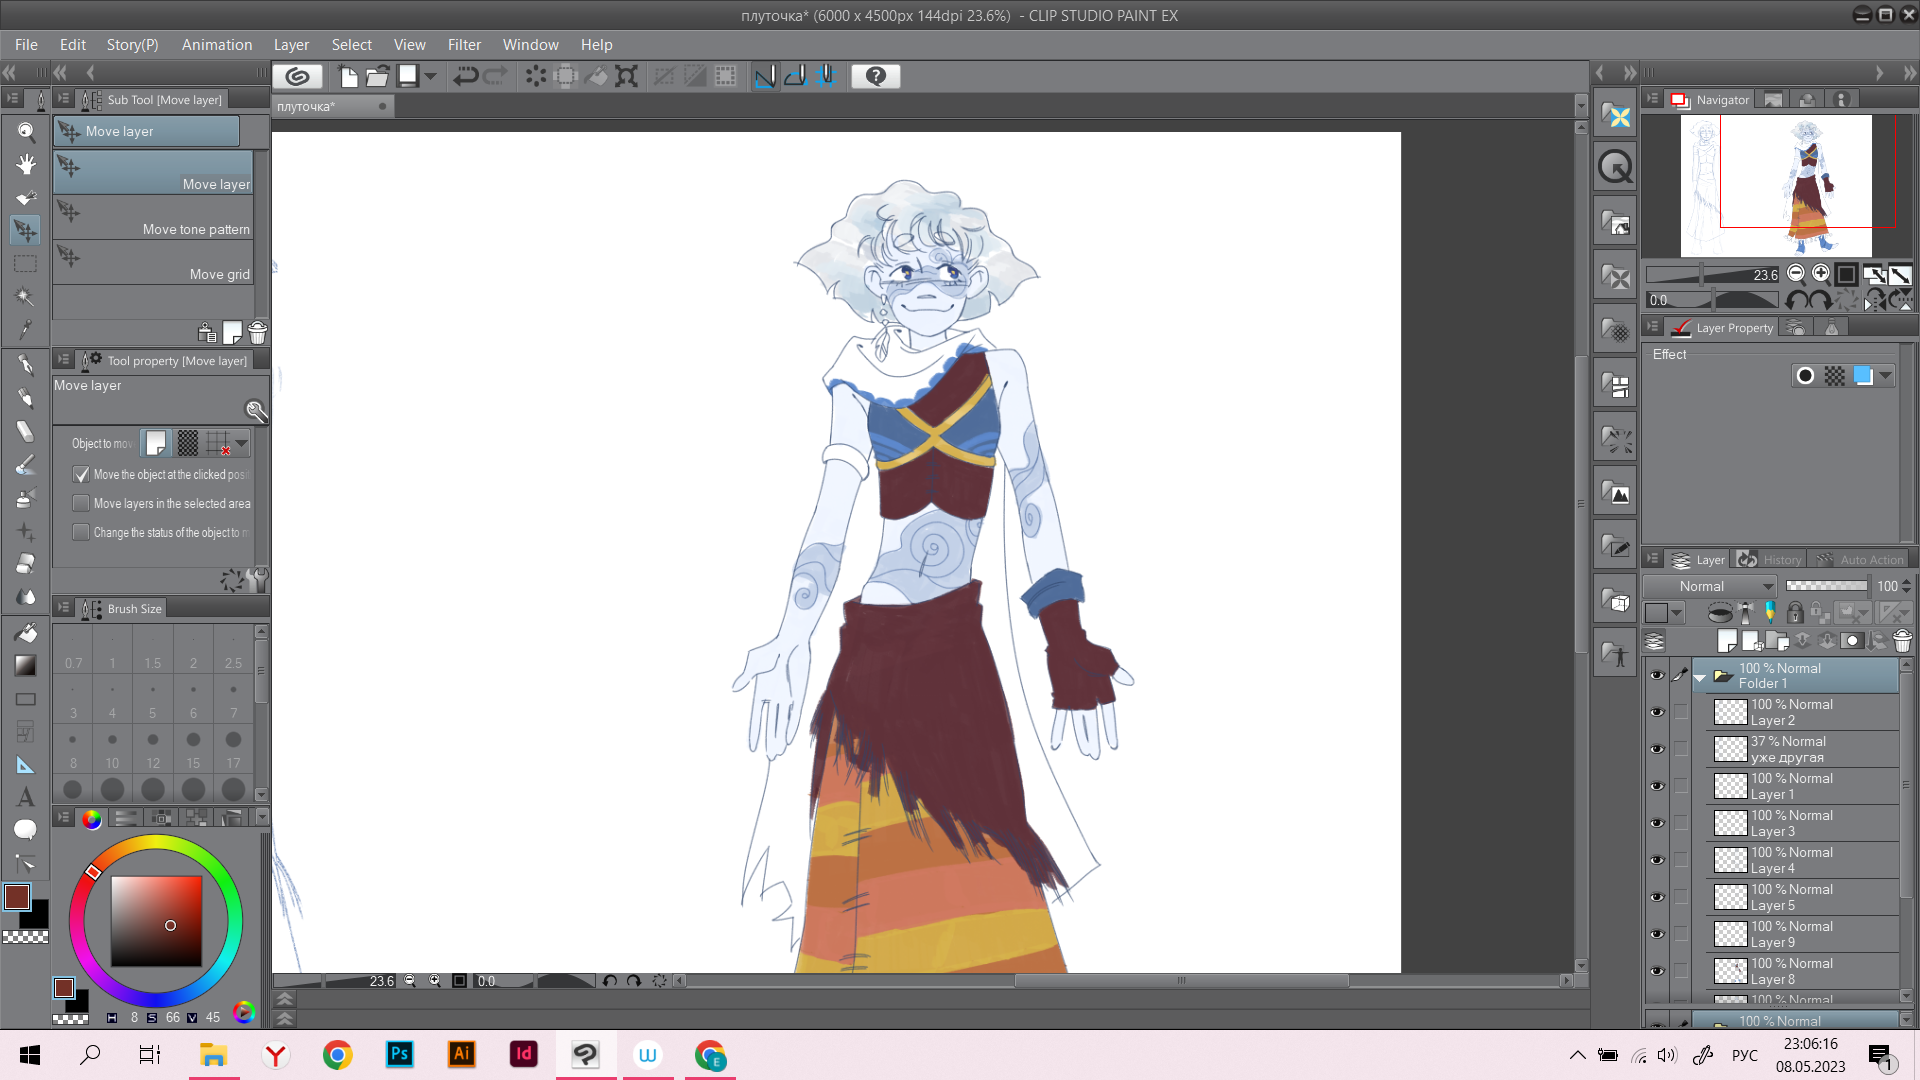This screenshot has width=1920, height=1080.
Task: Pick the Text tool
Action: (x=26, y=797)
